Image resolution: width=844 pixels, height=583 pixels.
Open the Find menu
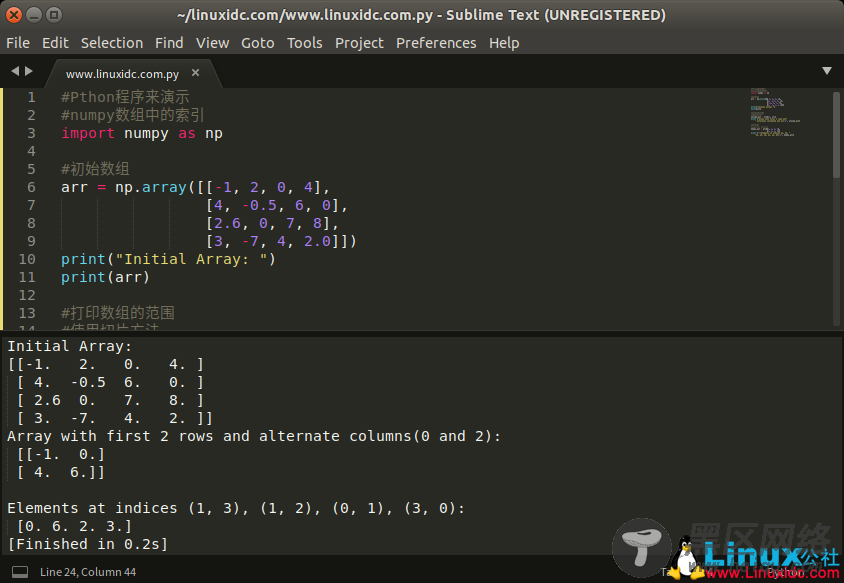(x=169, y=43)
